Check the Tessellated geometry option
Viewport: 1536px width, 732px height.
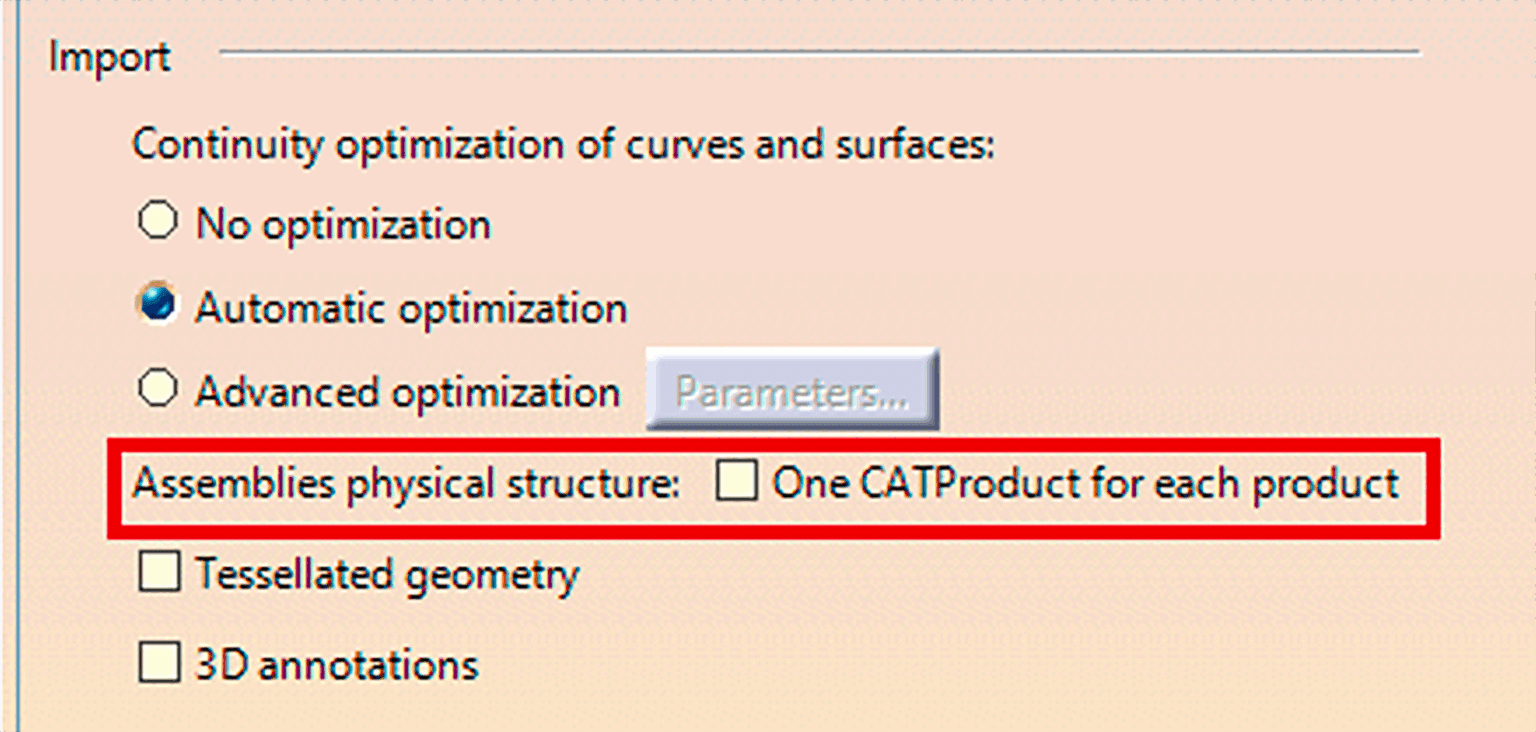tap(158, 573)
